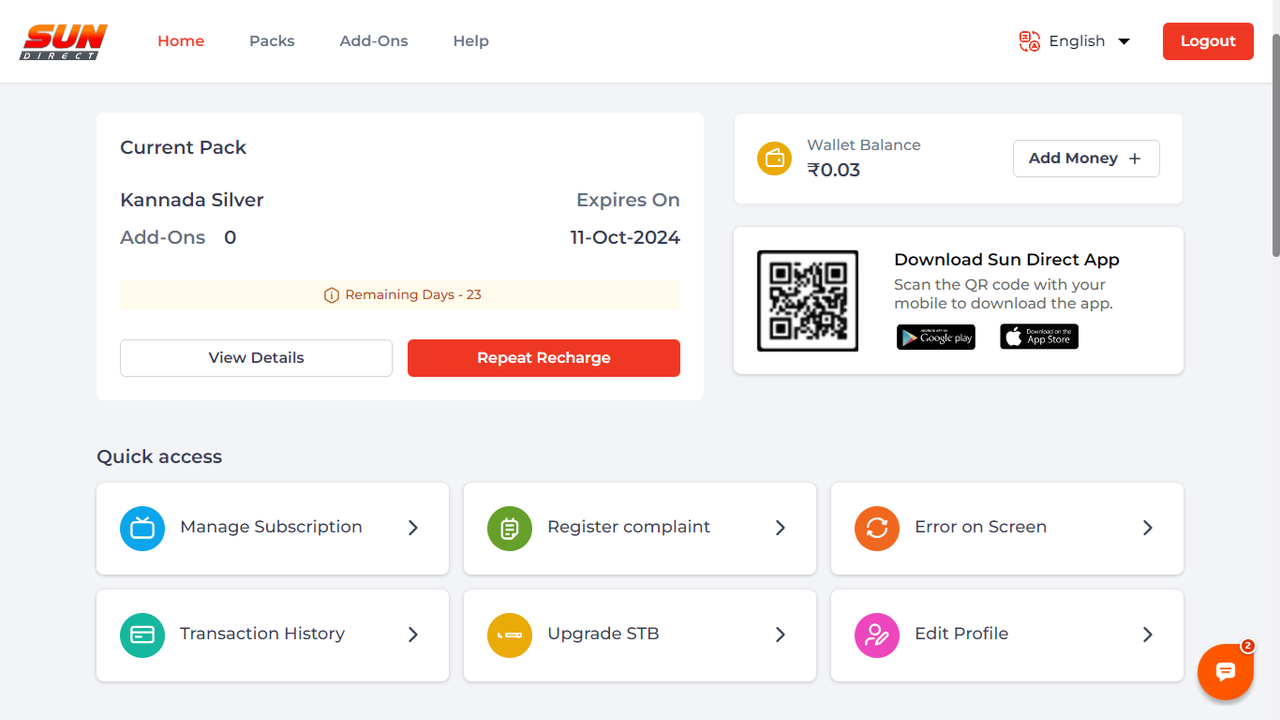Screen dimensions: 1280x720
Task: Go to the Home tab
Action: pyautogui.click(x=181, y=41)
